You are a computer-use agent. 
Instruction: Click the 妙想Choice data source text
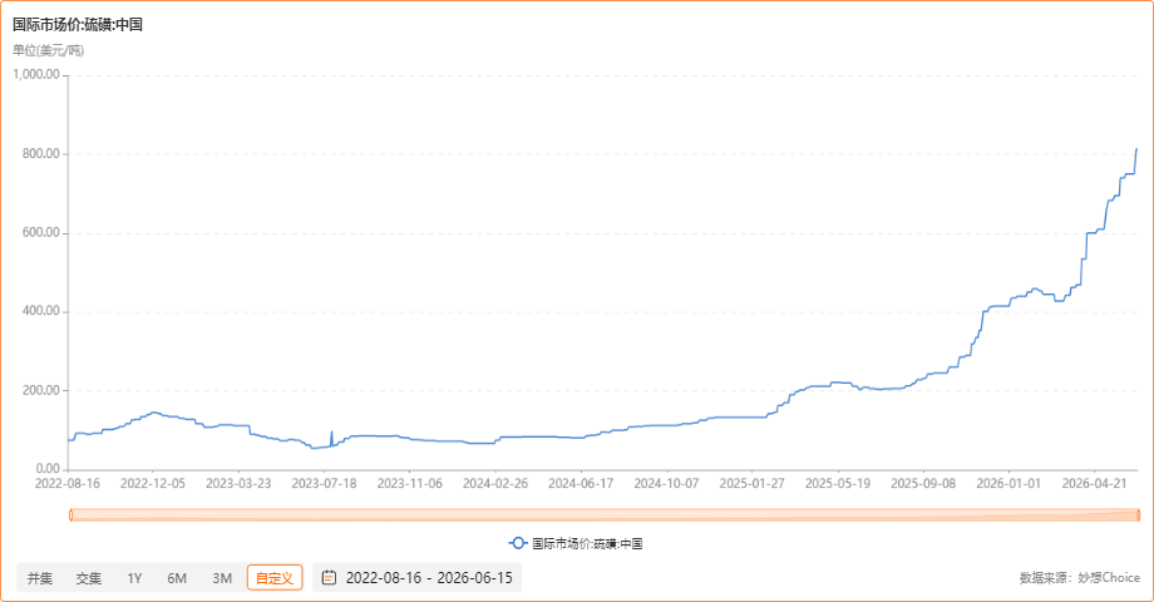pos(1108,578)
